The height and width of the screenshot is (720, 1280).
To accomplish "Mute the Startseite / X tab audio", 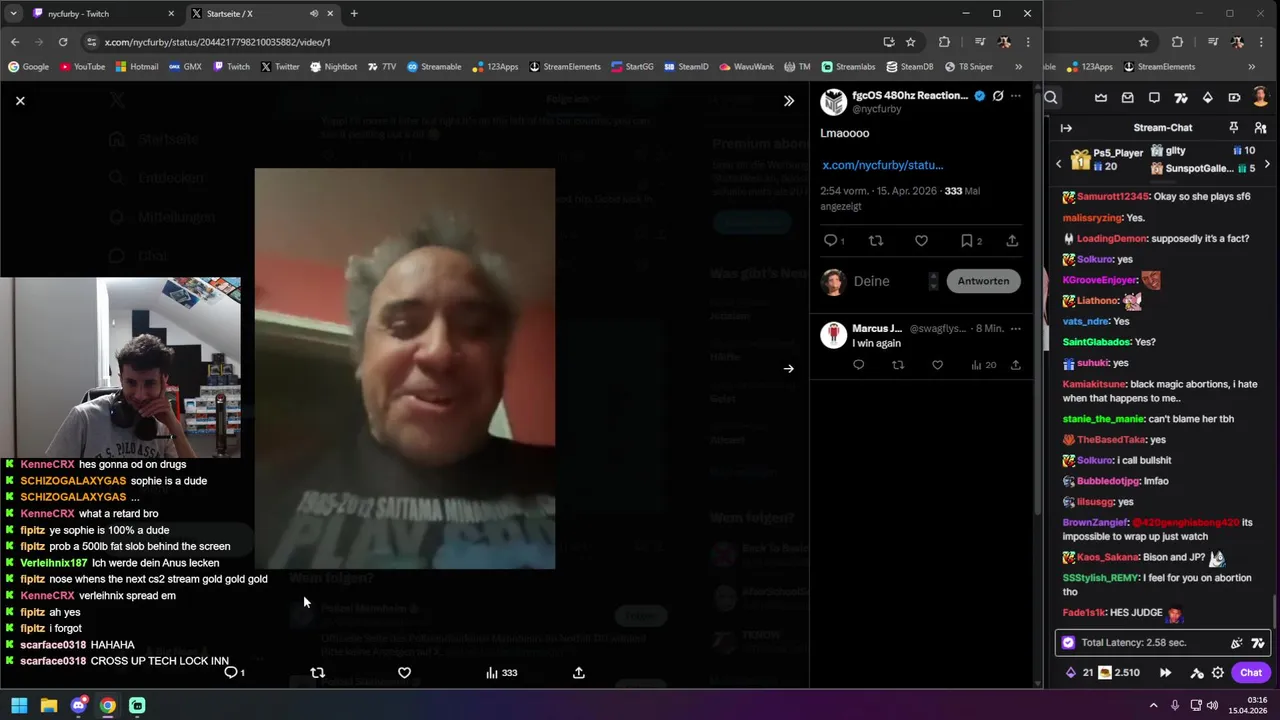I will (314, 14).
